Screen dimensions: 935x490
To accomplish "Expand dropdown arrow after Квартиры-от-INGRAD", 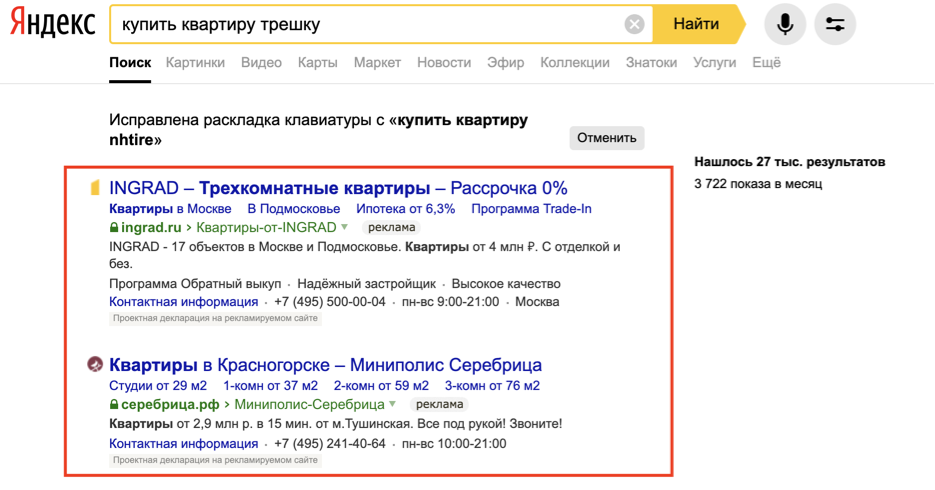I will (x=345, y=227).
